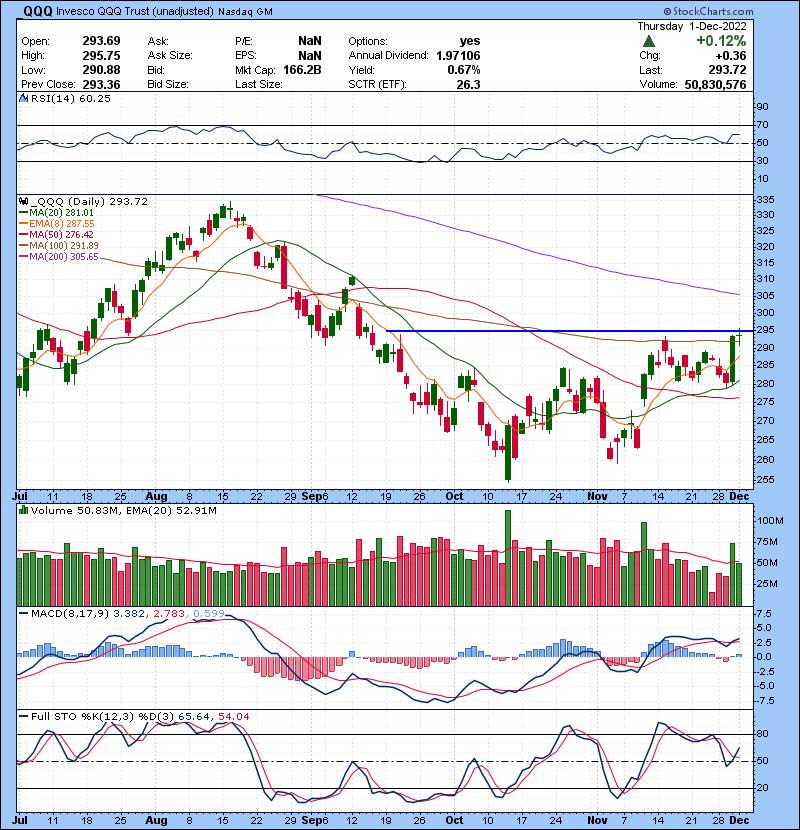Click the green up-arrow change indicator
Image resolution: width=800 pixels, height=830 pixels.
(x=650, y=41)
